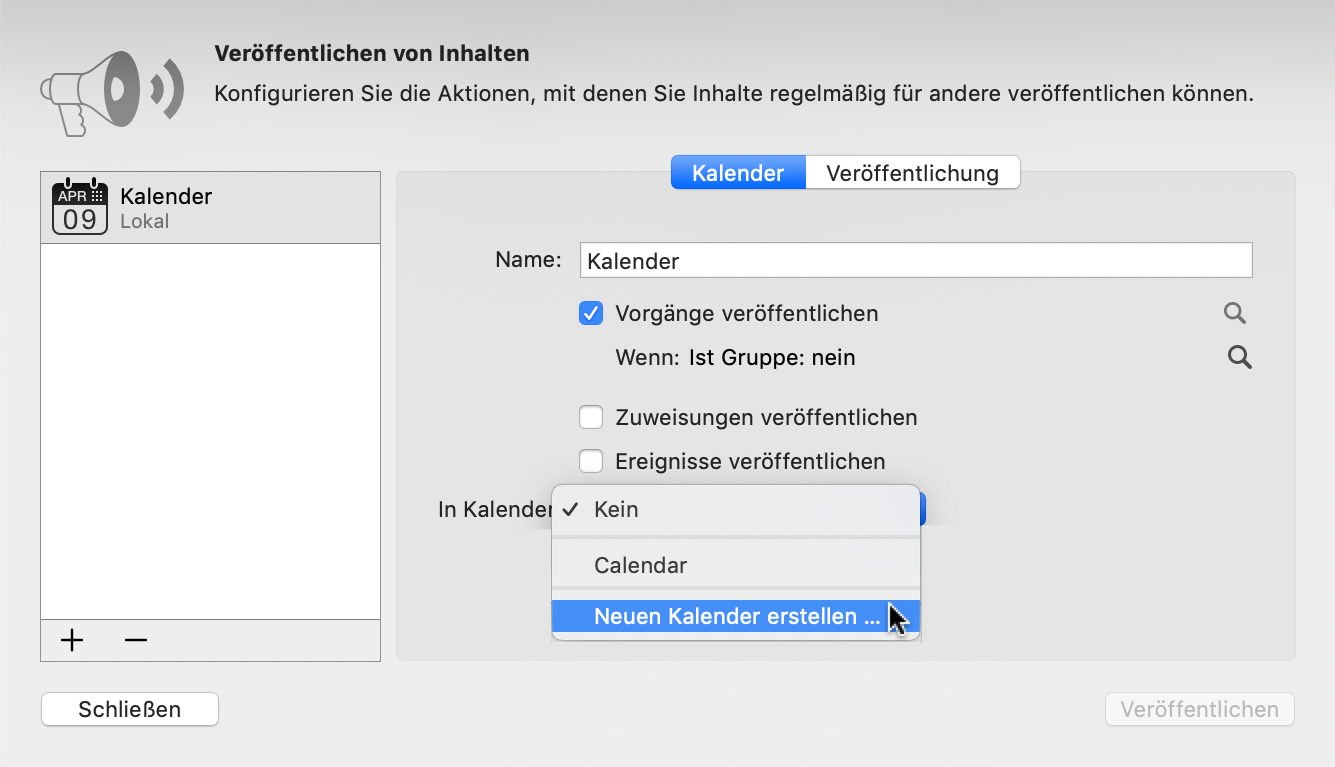
Task: Switch to the Kalender tab
Action: pyautogui.click(x=738, y=173)
